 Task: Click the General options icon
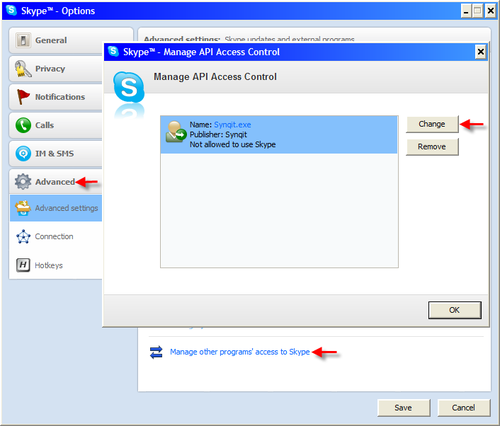pos(23,40)
